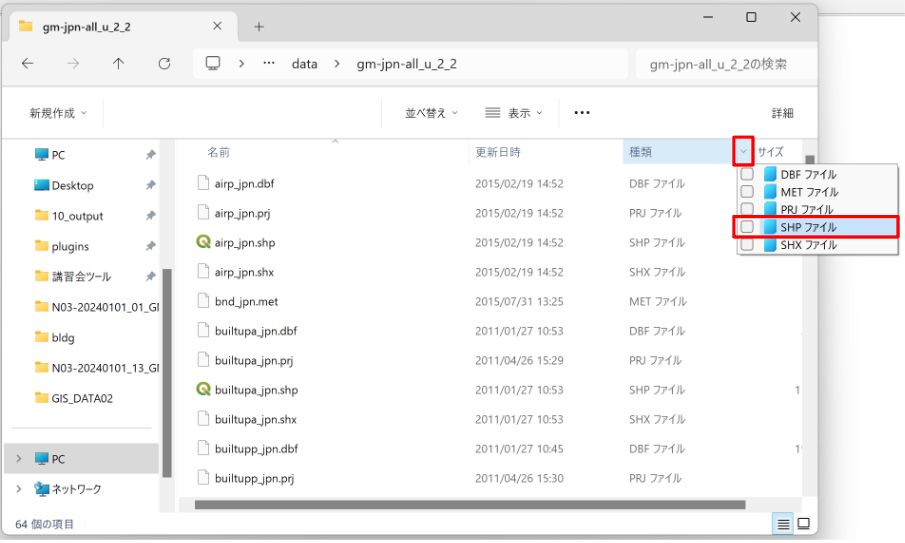Select file builtupa_jpn.shx
This screenshot has height=543, width=905.
point(256,419)
